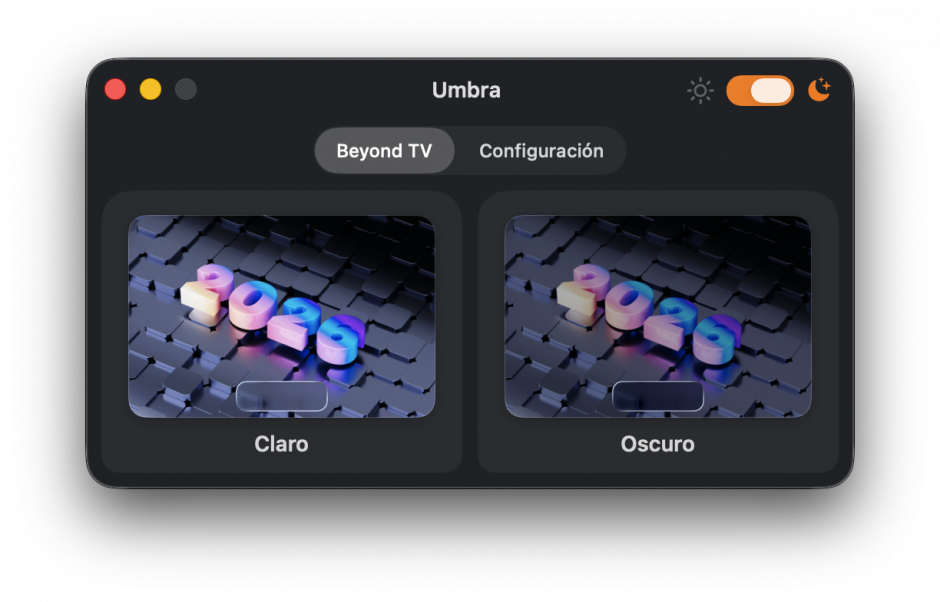
Task: Click the orange track of the appearance switch
Action: point(738,91)
